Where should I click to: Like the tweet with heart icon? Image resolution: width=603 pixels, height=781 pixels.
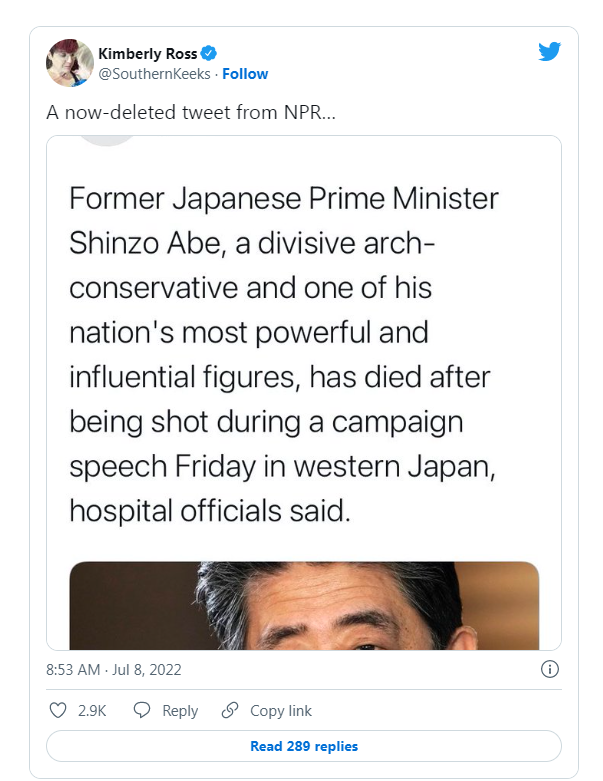(58, 710)
